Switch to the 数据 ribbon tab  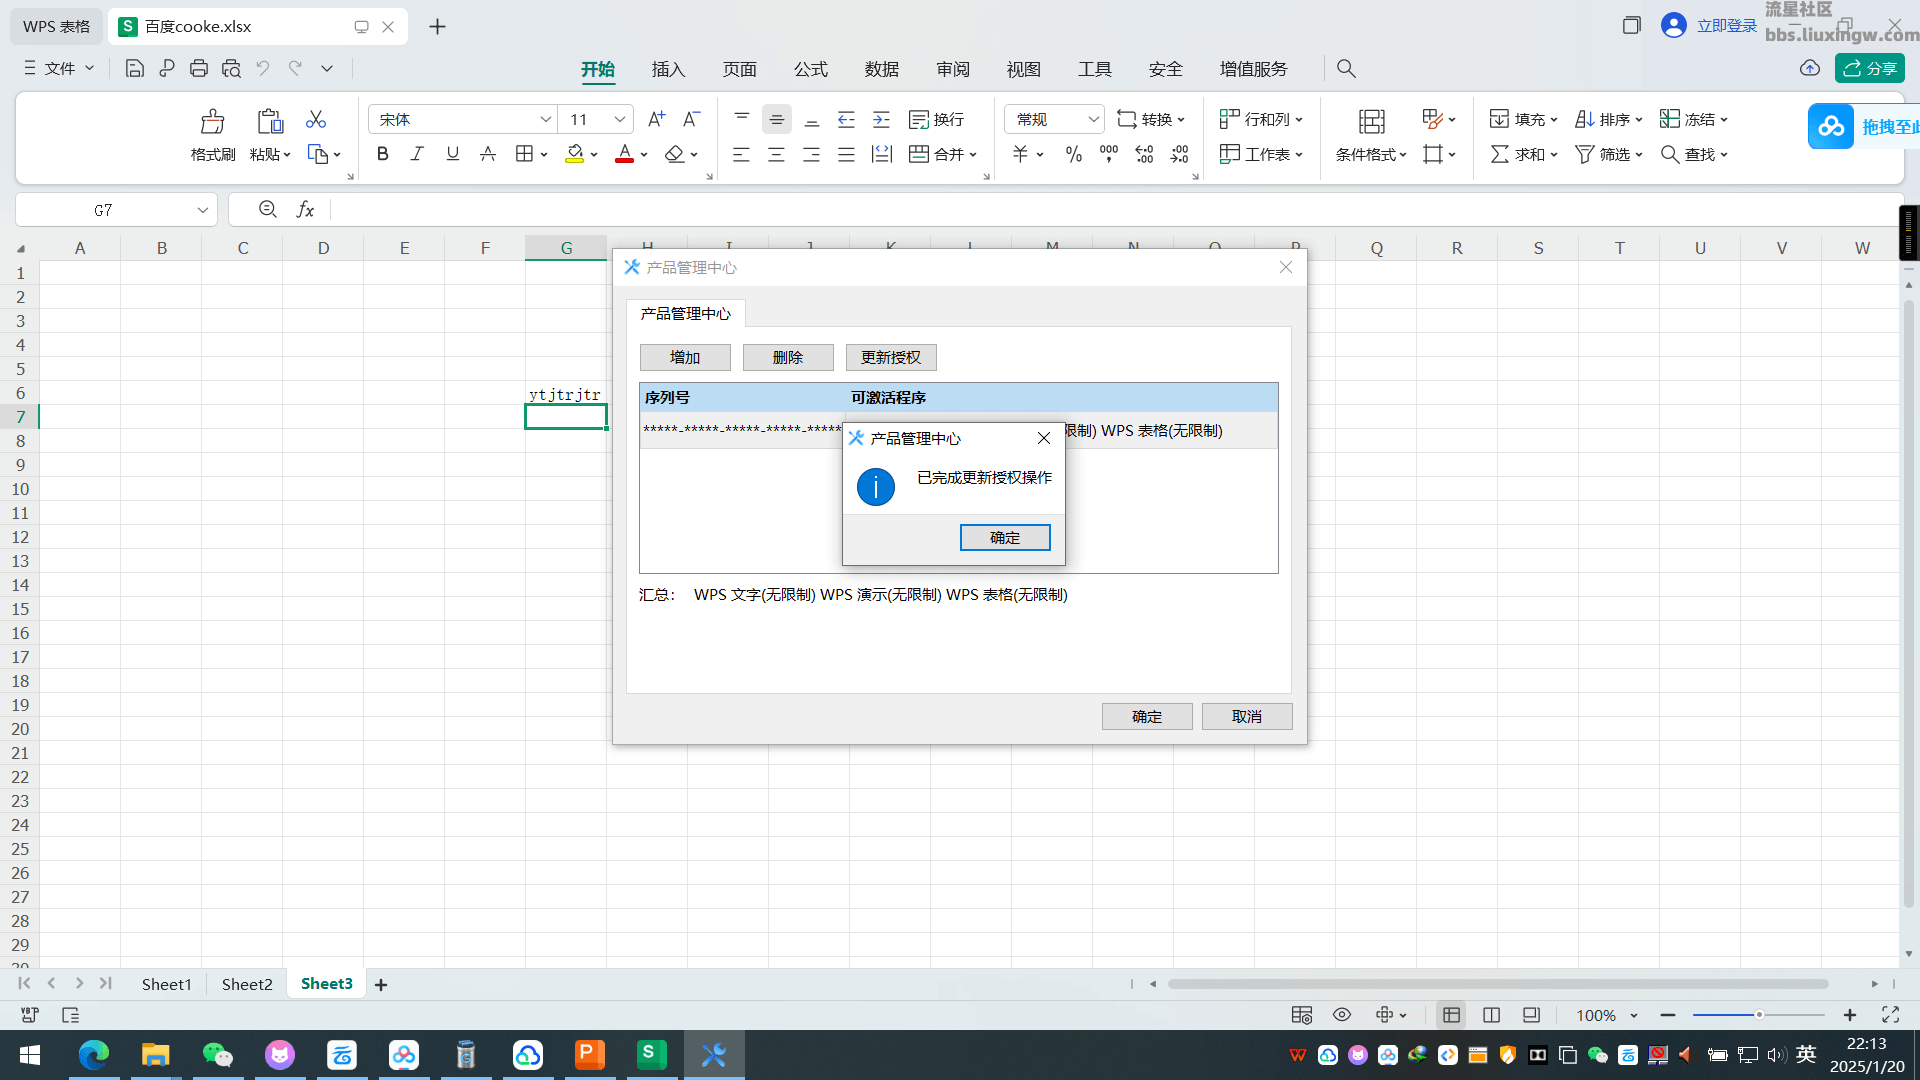pyautogui.click(x=881, y=69)
